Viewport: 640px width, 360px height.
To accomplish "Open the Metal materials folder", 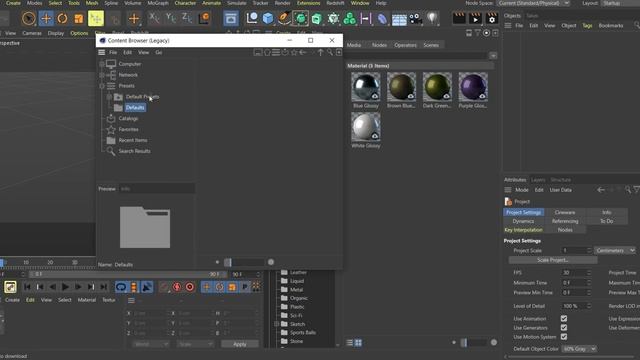I will point(296,290).
